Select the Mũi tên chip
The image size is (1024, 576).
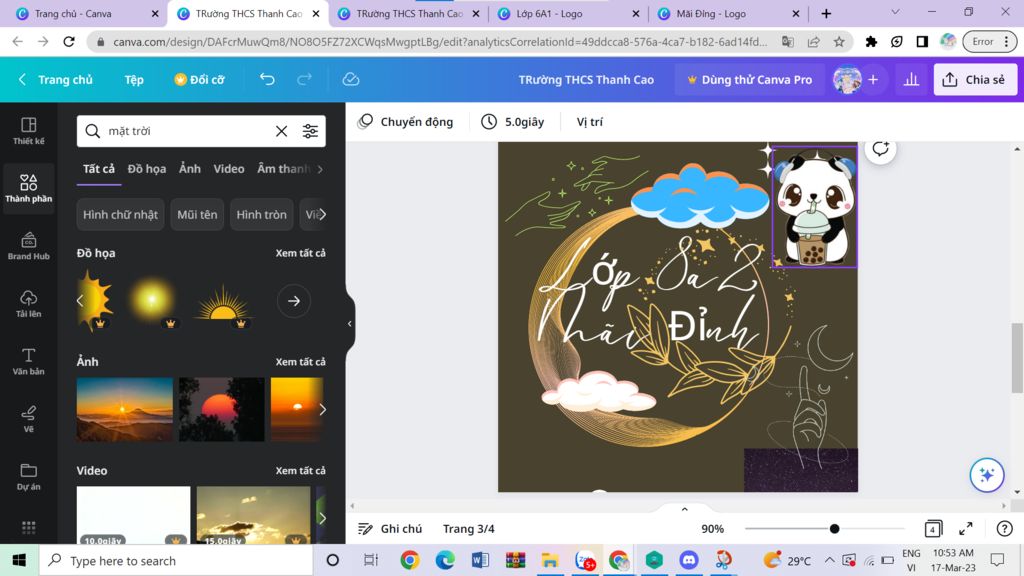click(197, 214)
